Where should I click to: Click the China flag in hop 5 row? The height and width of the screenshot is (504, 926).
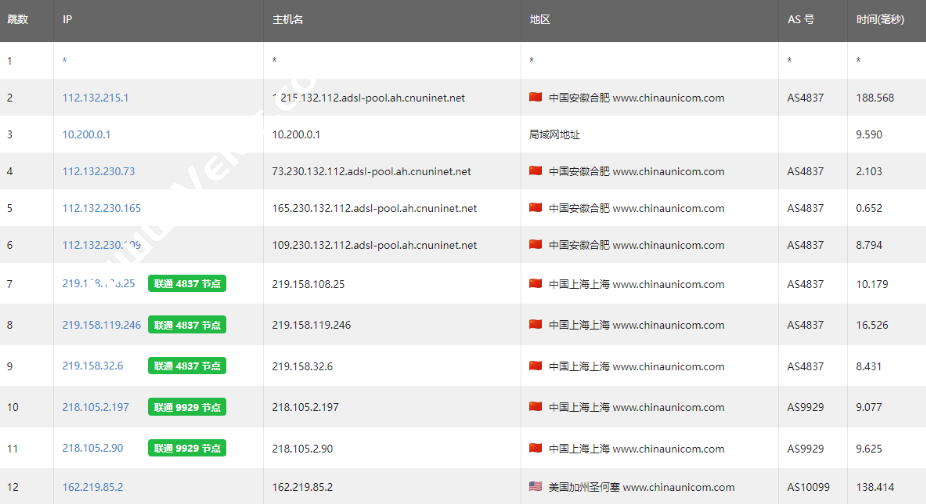coord(535,208)
